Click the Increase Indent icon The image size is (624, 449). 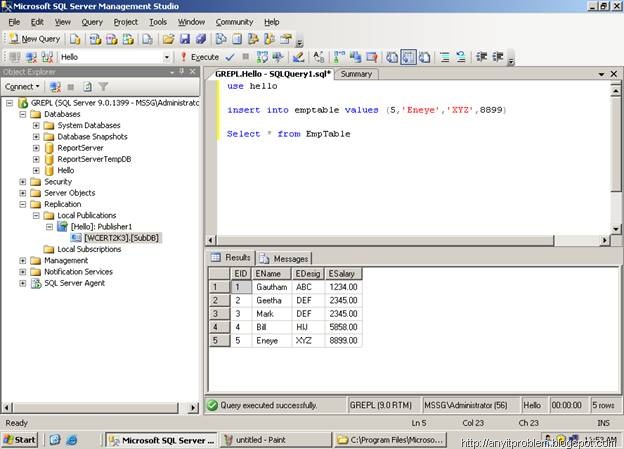tap(498, 57)
